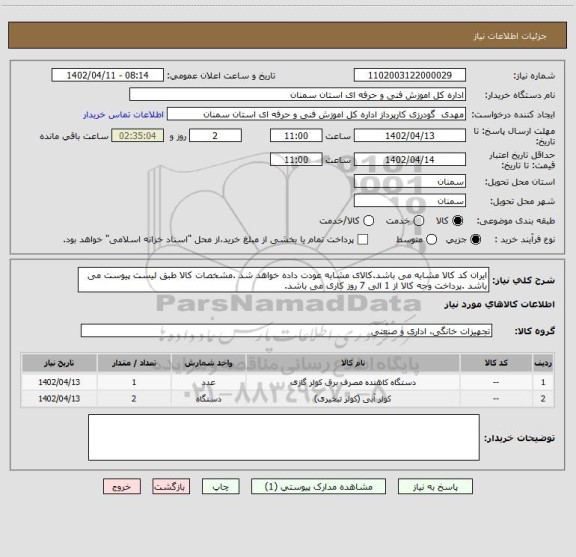Viewport: 576px width, 557px height.
Task: Click date 1402/04/13 in table row 2
Action: (x=59, y=399)
